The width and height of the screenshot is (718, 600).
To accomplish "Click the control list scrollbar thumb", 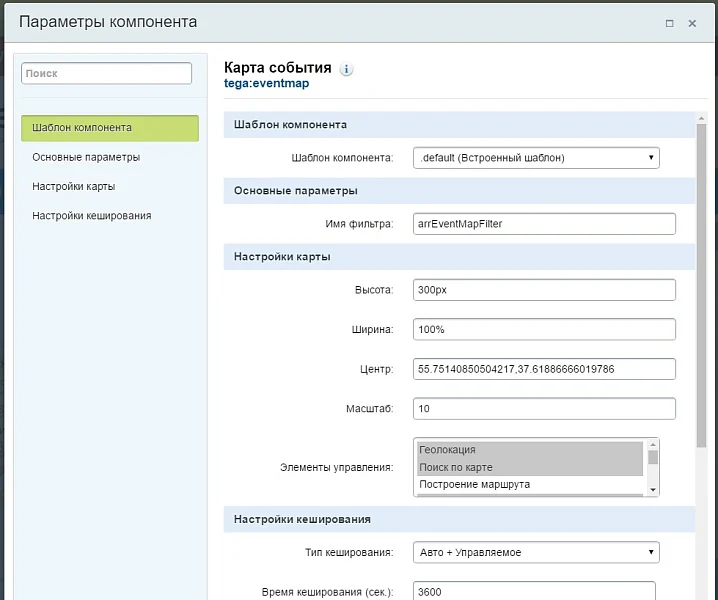I will click(653, 457).
